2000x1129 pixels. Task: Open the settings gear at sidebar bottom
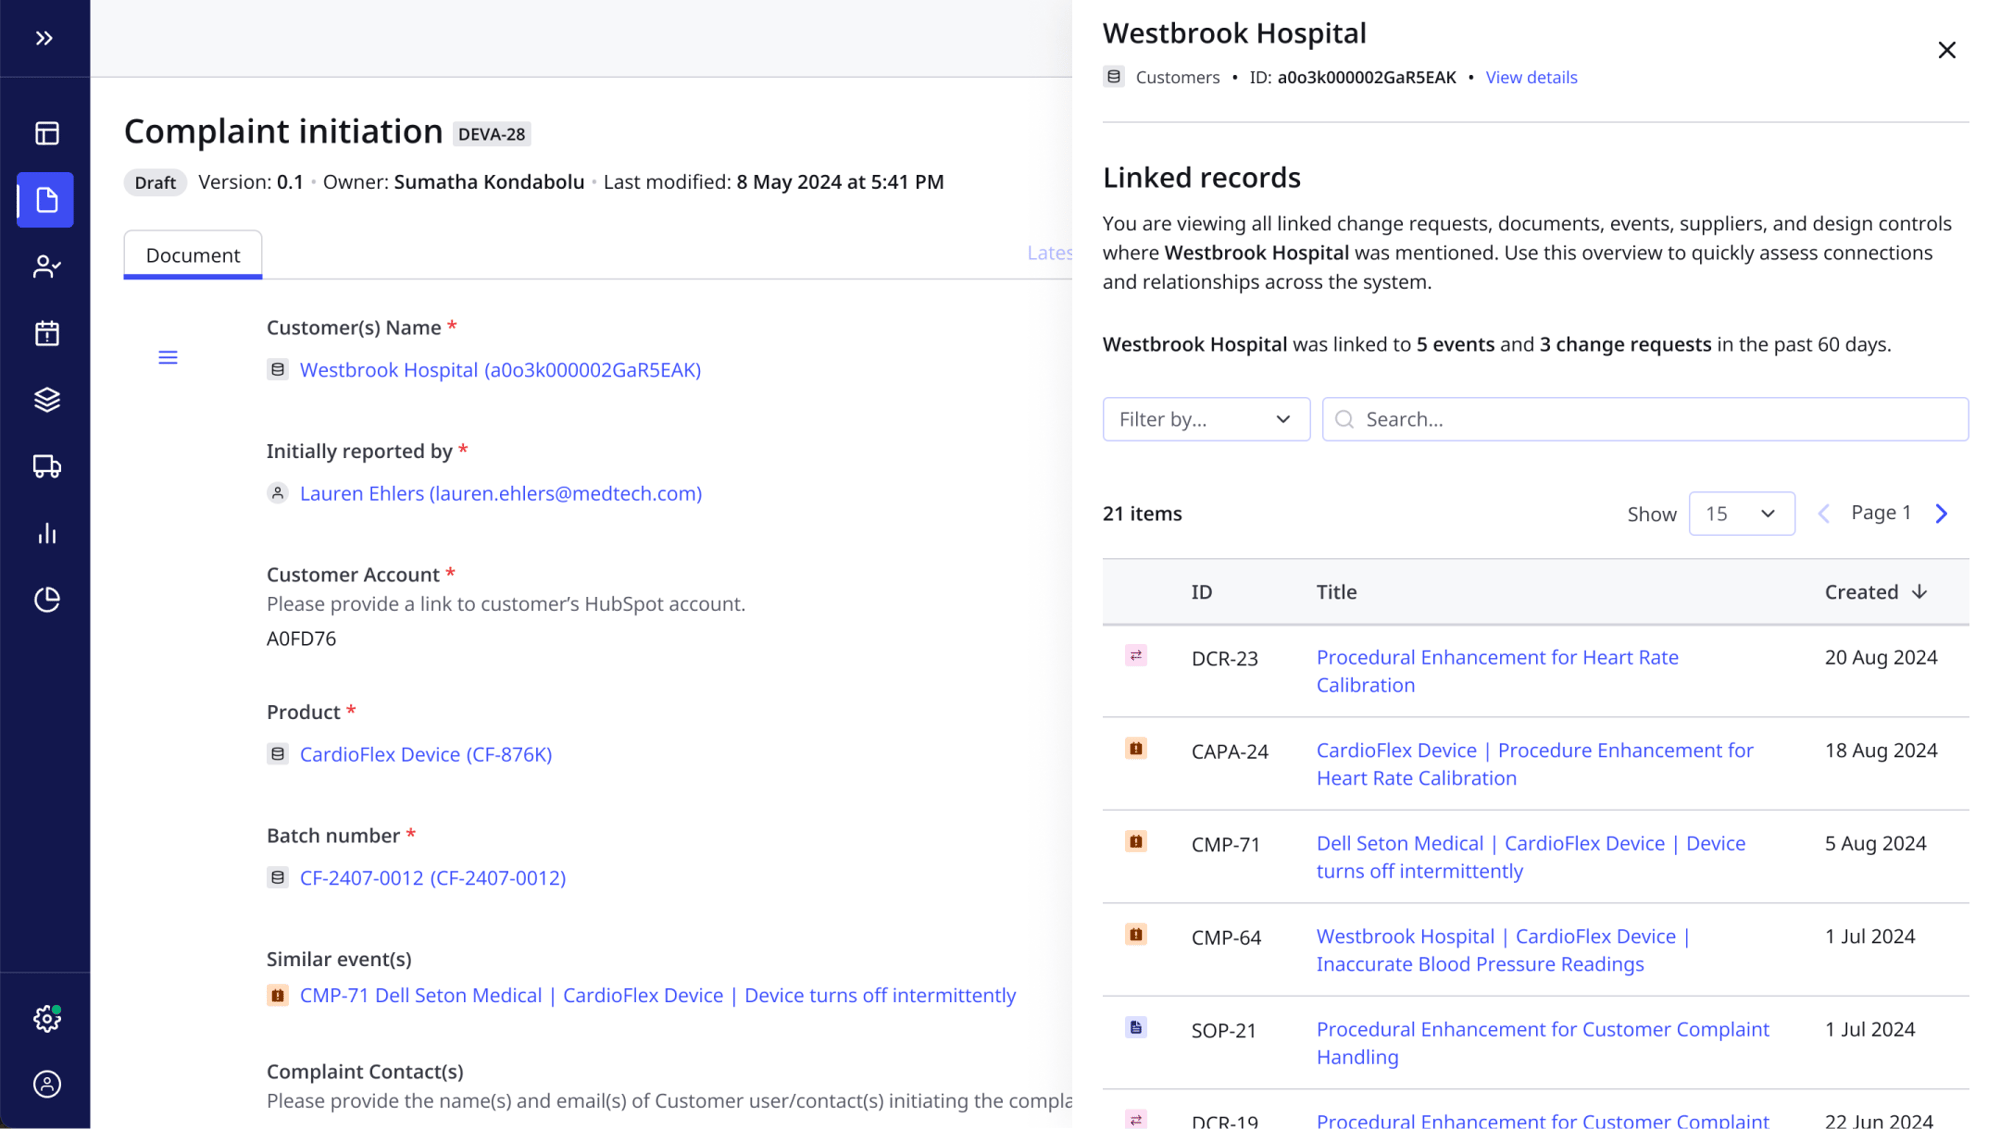click(x=45, y=1018)
